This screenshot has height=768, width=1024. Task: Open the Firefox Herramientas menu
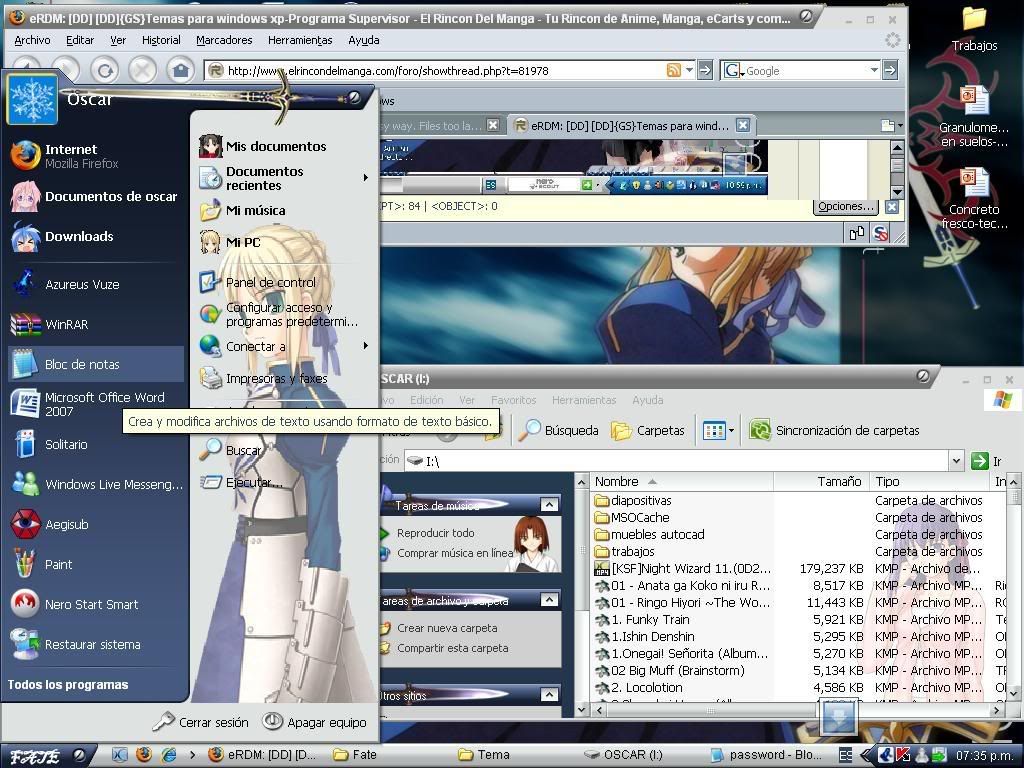tap(300, 40)
